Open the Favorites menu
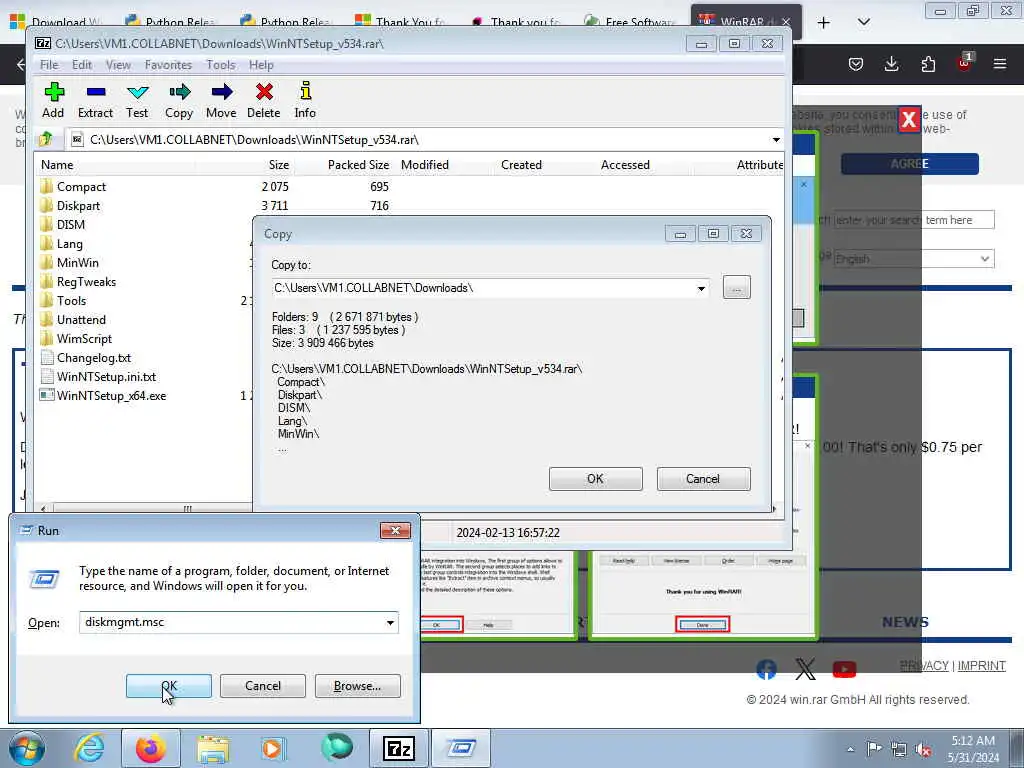Viewport: 1024px width, 768px height. click(x=168, y=65)
